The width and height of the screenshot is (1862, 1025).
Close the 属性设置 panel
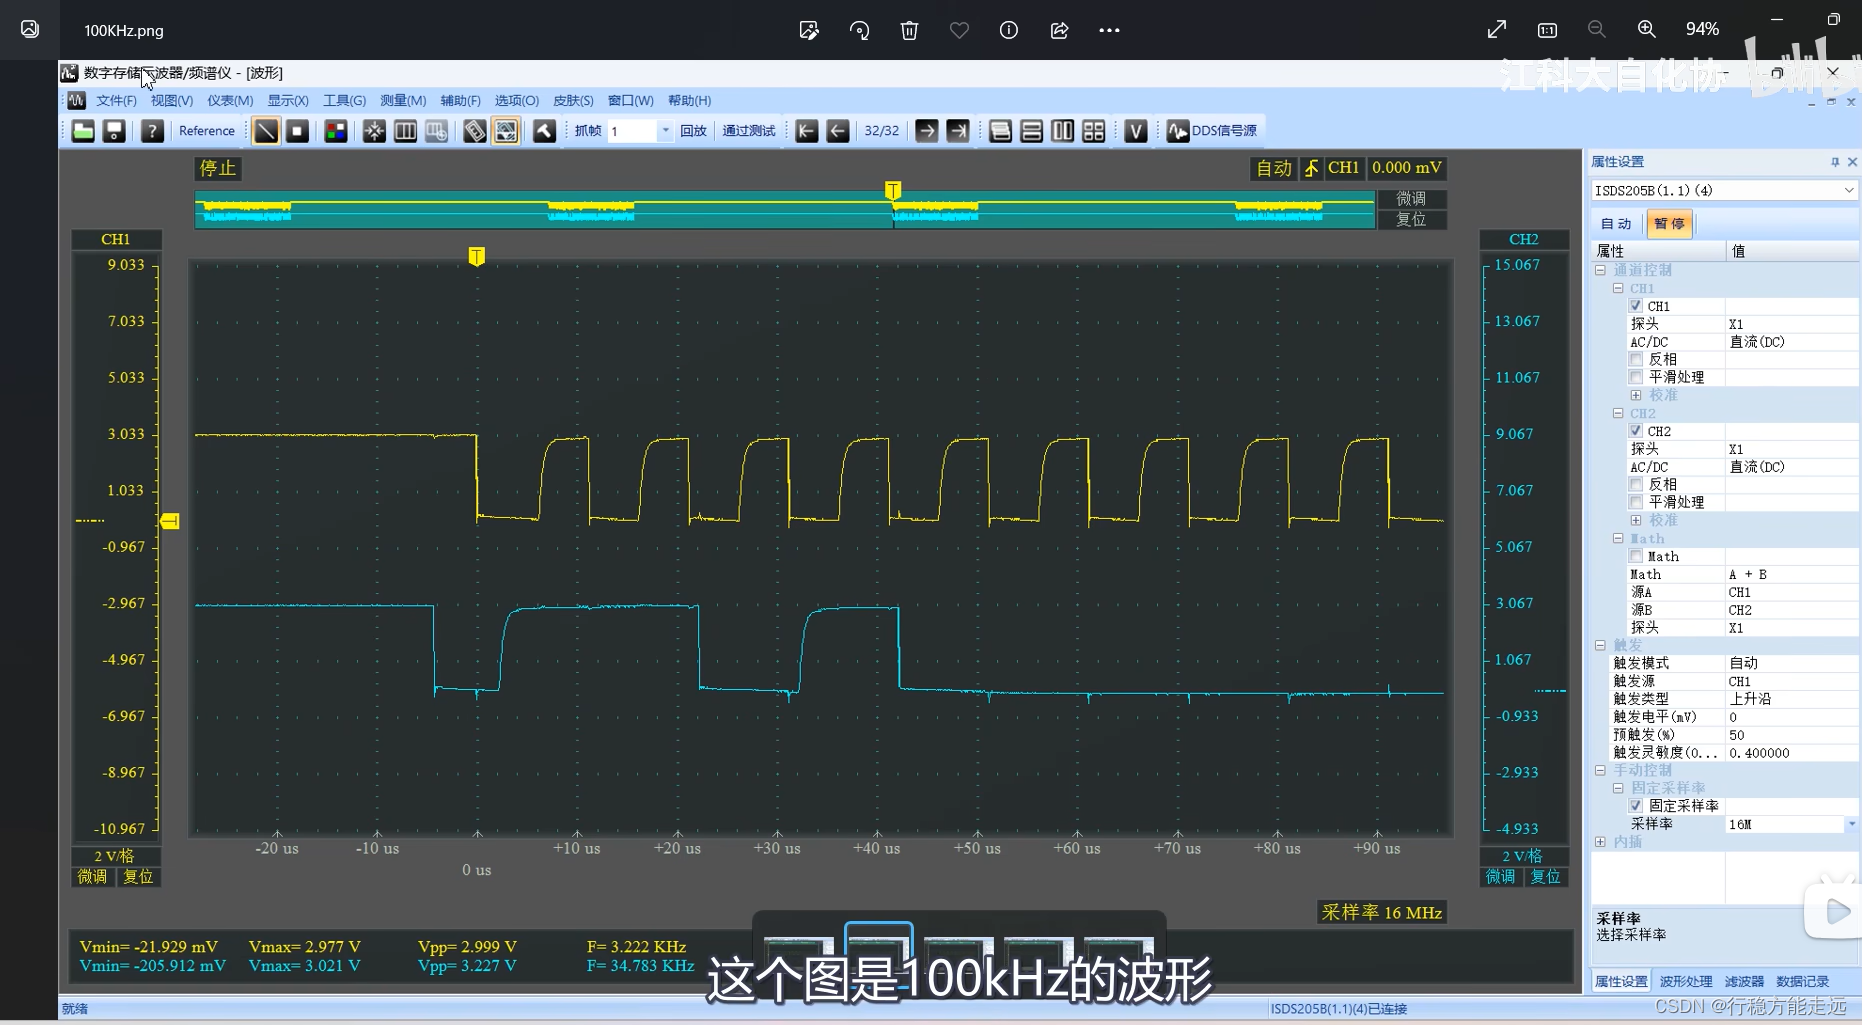(1852, 162)
